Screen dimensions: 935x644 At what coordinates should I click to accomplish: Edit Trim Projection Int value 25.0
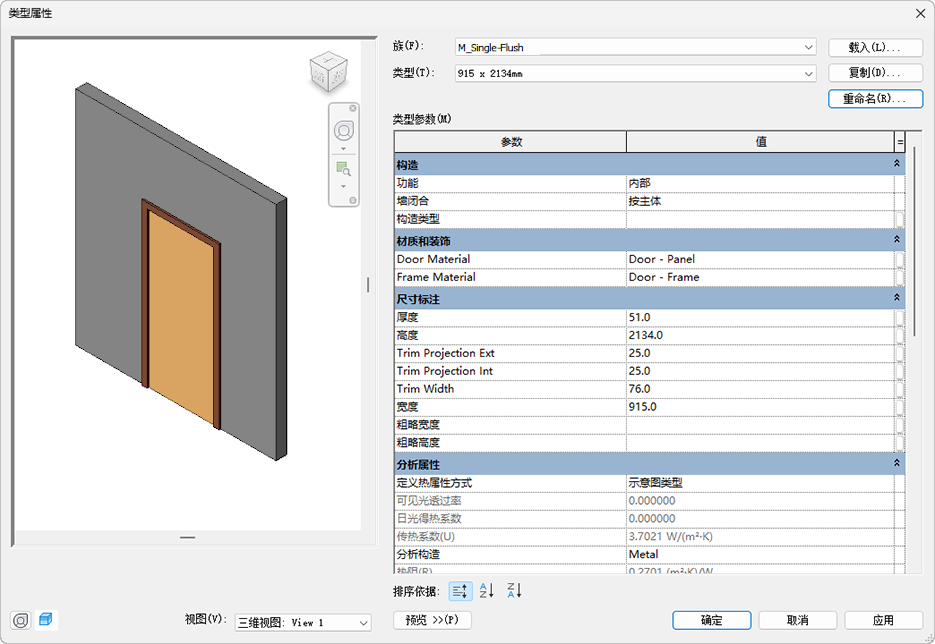760,371
